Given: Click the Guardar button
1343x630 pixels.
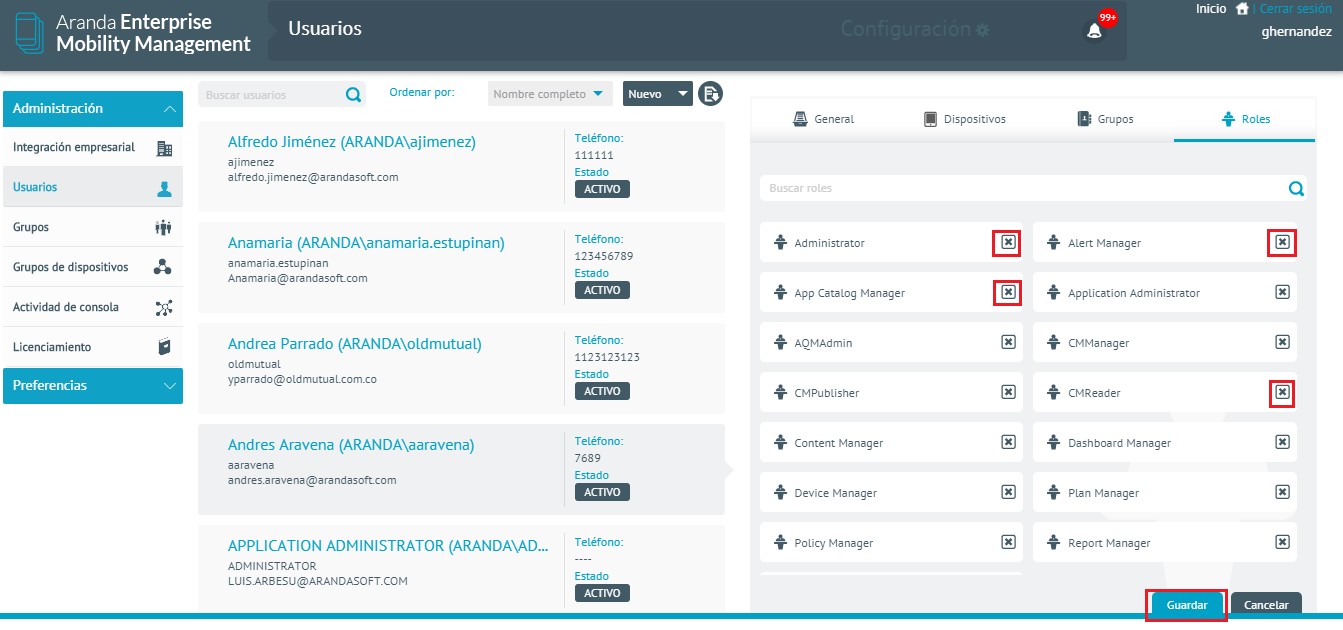Looking at the screenshot, I should pos(1186,605).
